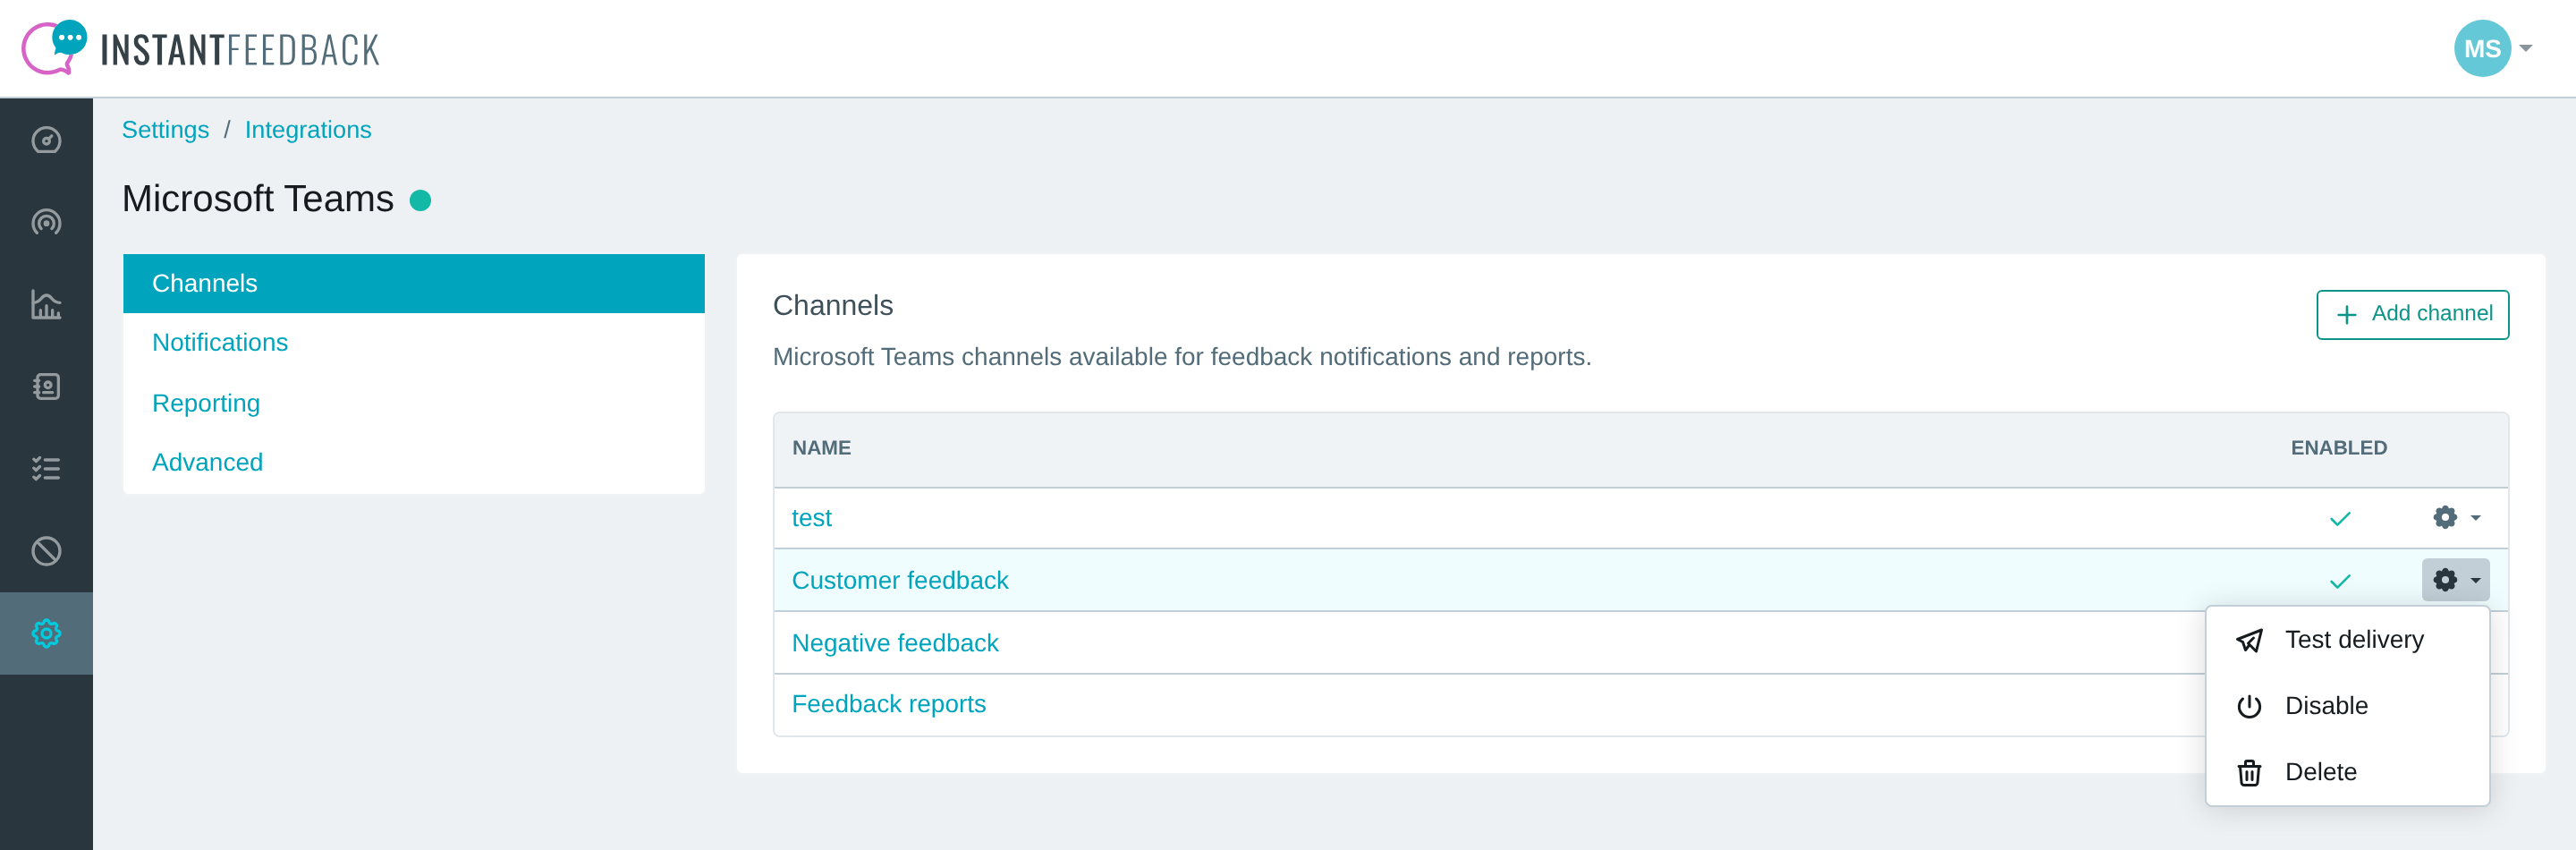Go to Settings breadcrumb link
Screen dimensions: 2576x850
coord(165,130)
